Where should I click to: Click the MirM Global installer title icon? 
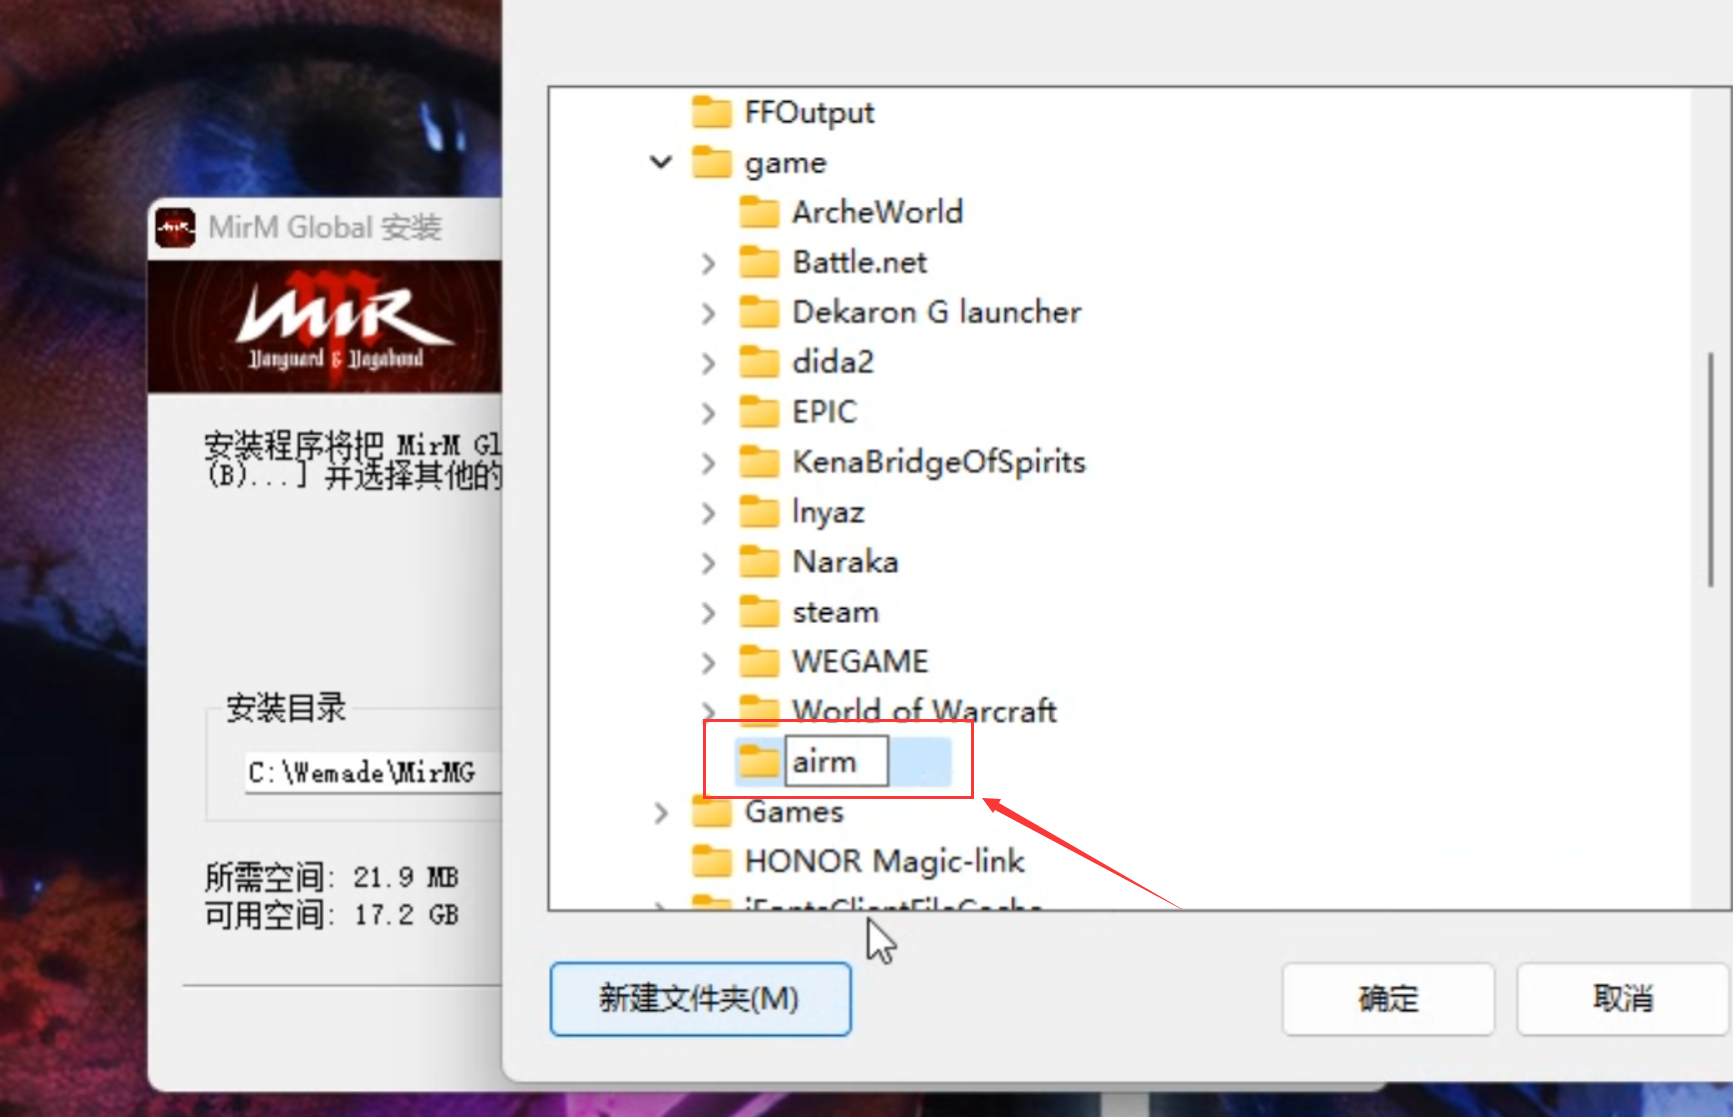tap(175, 228)
